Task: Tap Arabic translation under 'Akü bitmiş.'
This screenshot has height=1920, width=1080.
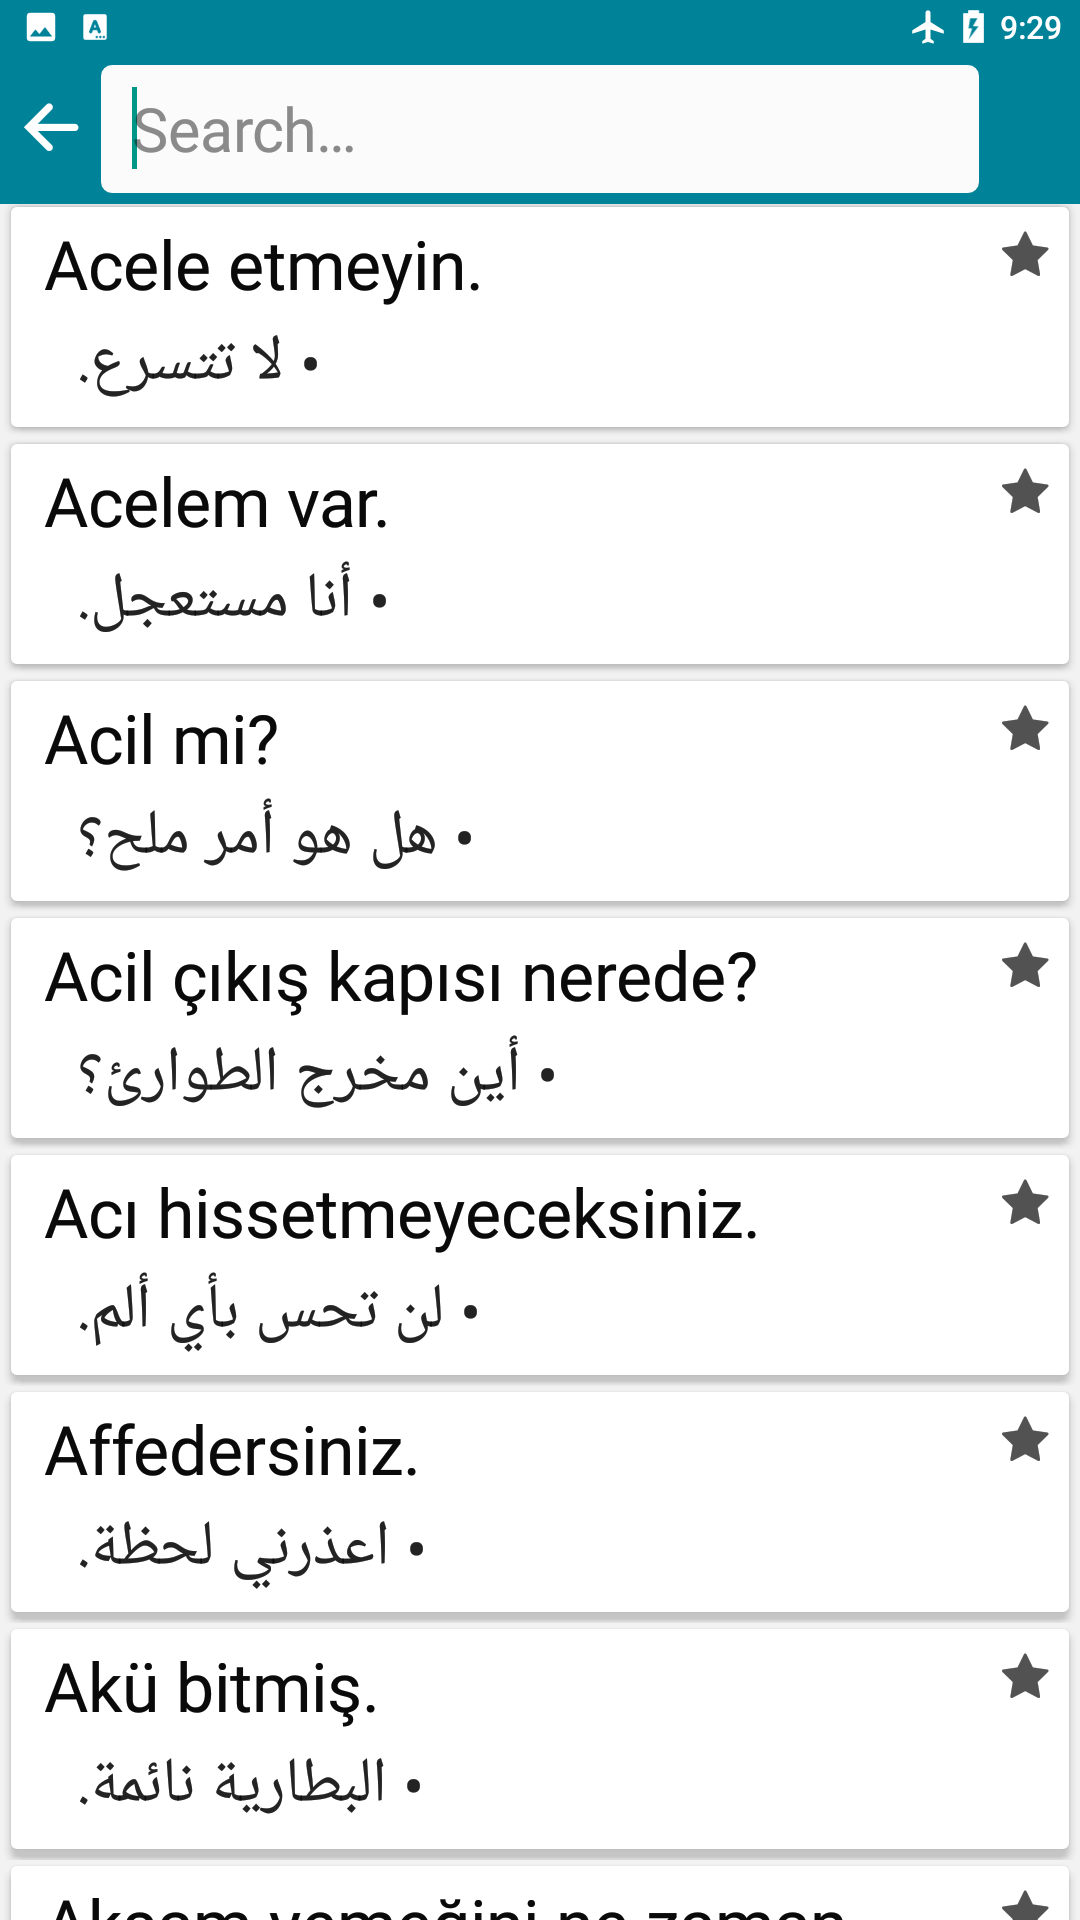Action: click(x=250, y=1783)
